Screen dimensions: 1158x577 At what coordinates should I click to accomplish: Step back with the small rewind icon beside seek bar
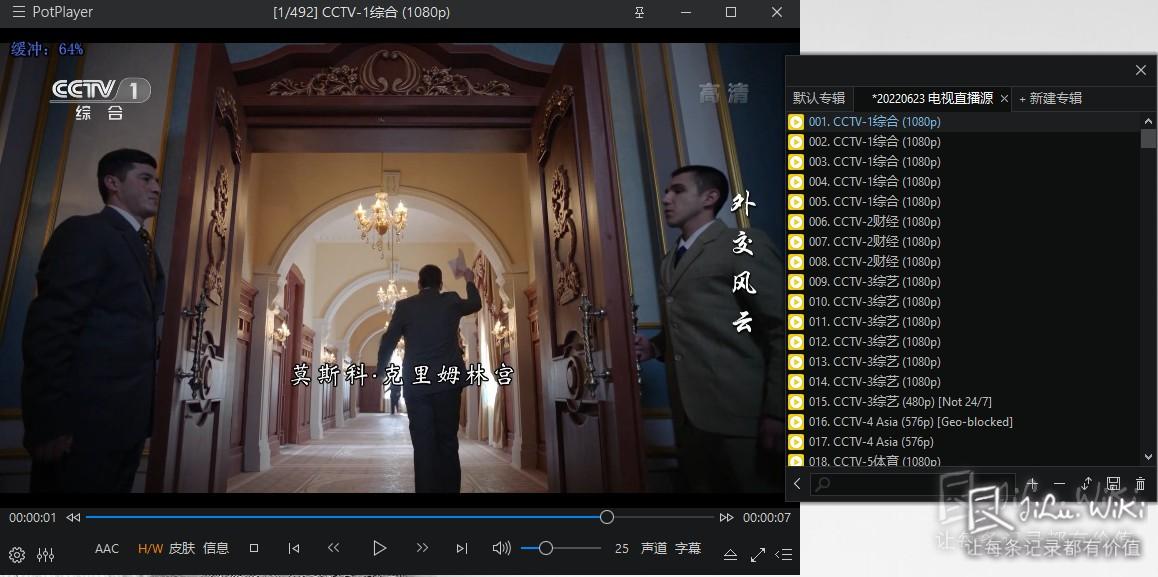coord(73,518)
